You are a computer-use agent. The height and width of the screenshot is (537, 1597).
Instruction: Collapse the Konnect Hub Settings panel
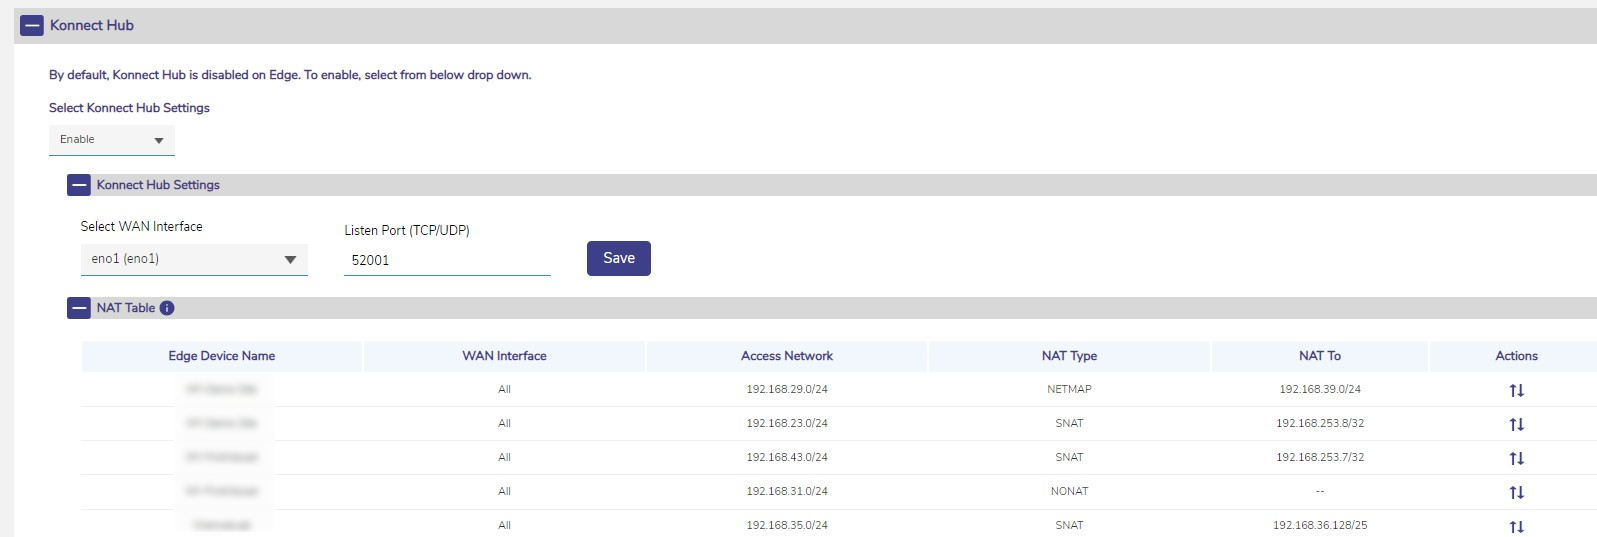tap(79, 185)
